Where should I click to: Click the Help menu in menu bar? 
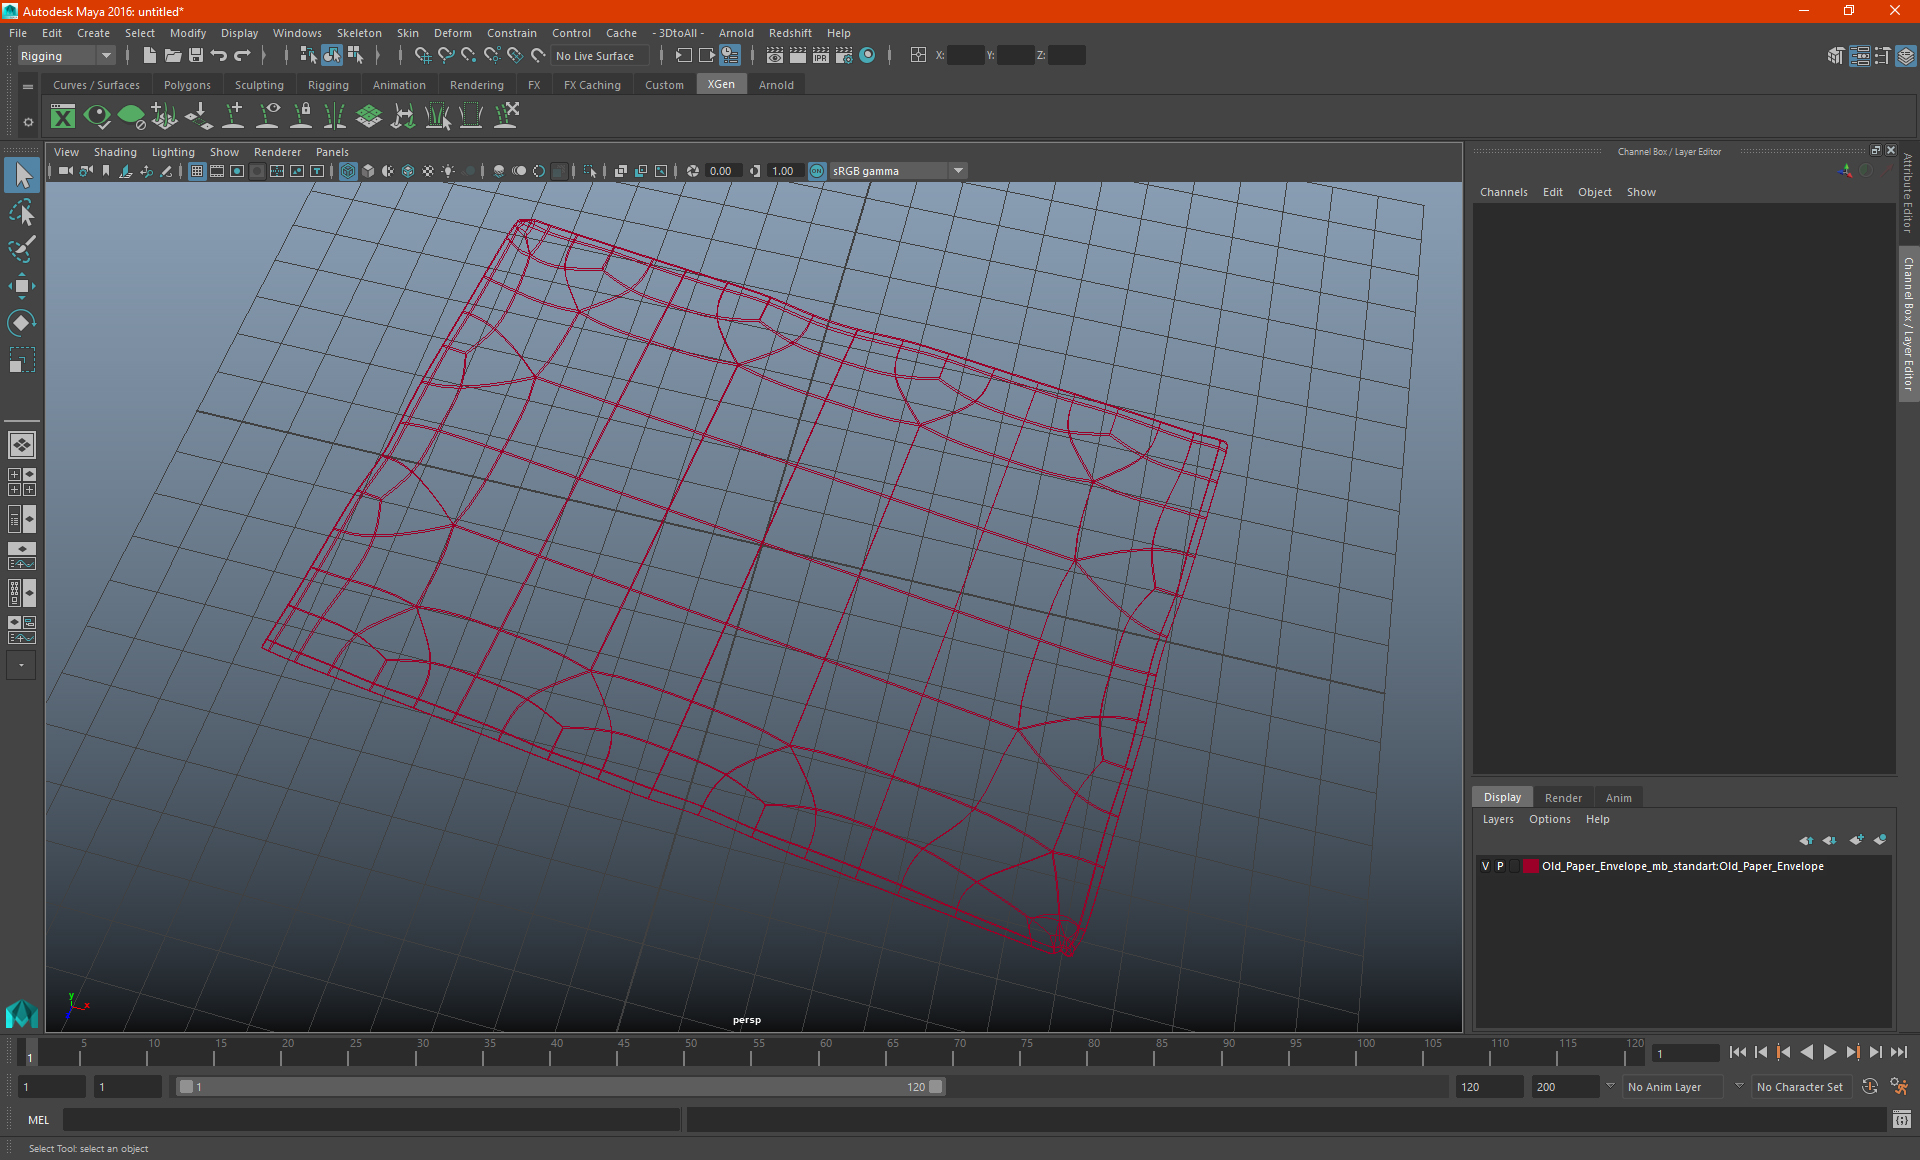click(839, 32)
